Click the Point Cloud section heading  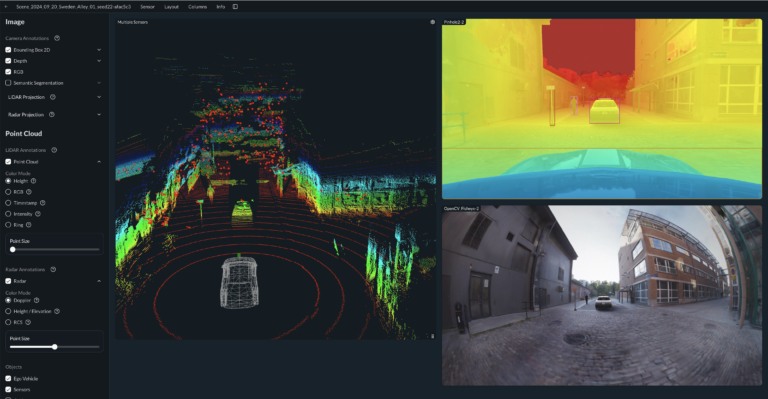tap(24, 134)
